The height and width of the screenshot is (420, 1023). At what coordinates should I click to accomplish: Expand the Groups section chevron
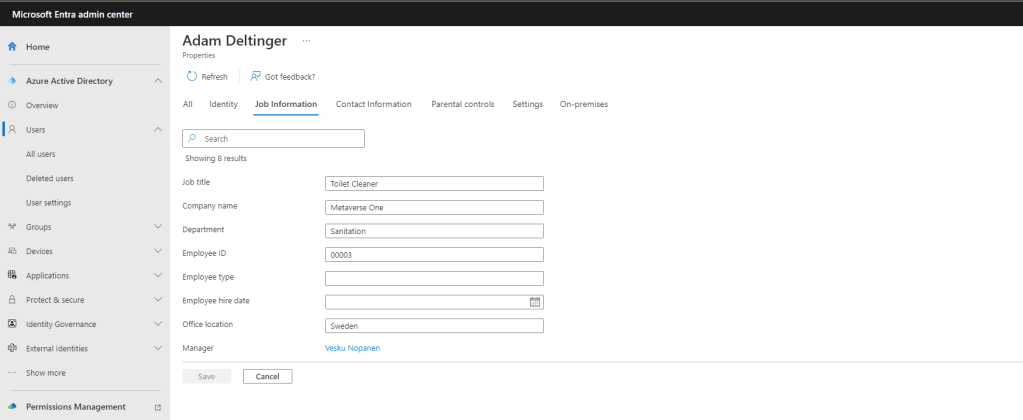click(x=158, y=227)
